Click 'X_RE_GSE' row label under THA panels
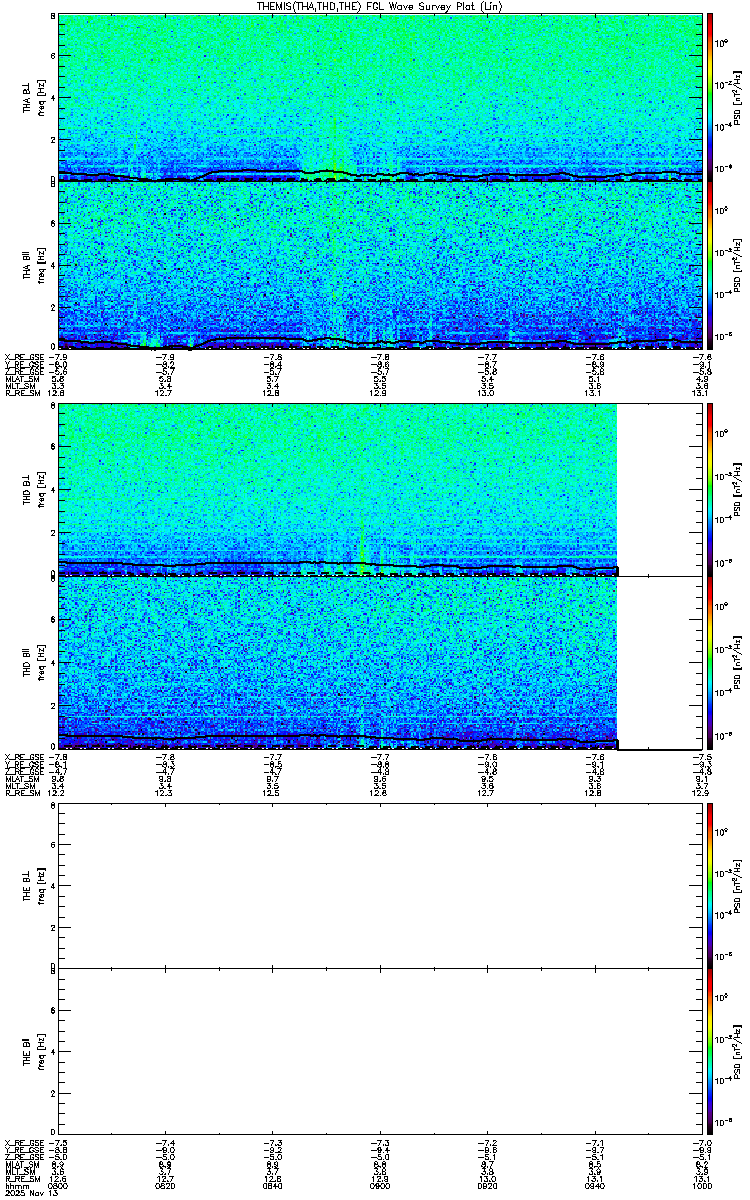 22,358
